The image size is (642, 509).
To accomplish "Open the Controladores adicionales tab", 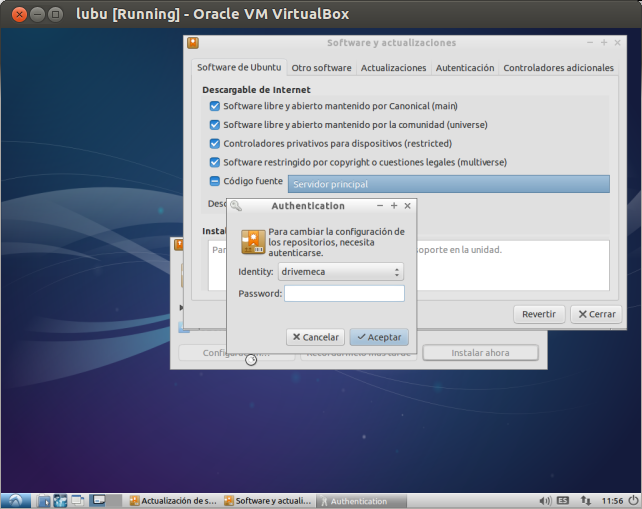I will (x=558, y=68).
